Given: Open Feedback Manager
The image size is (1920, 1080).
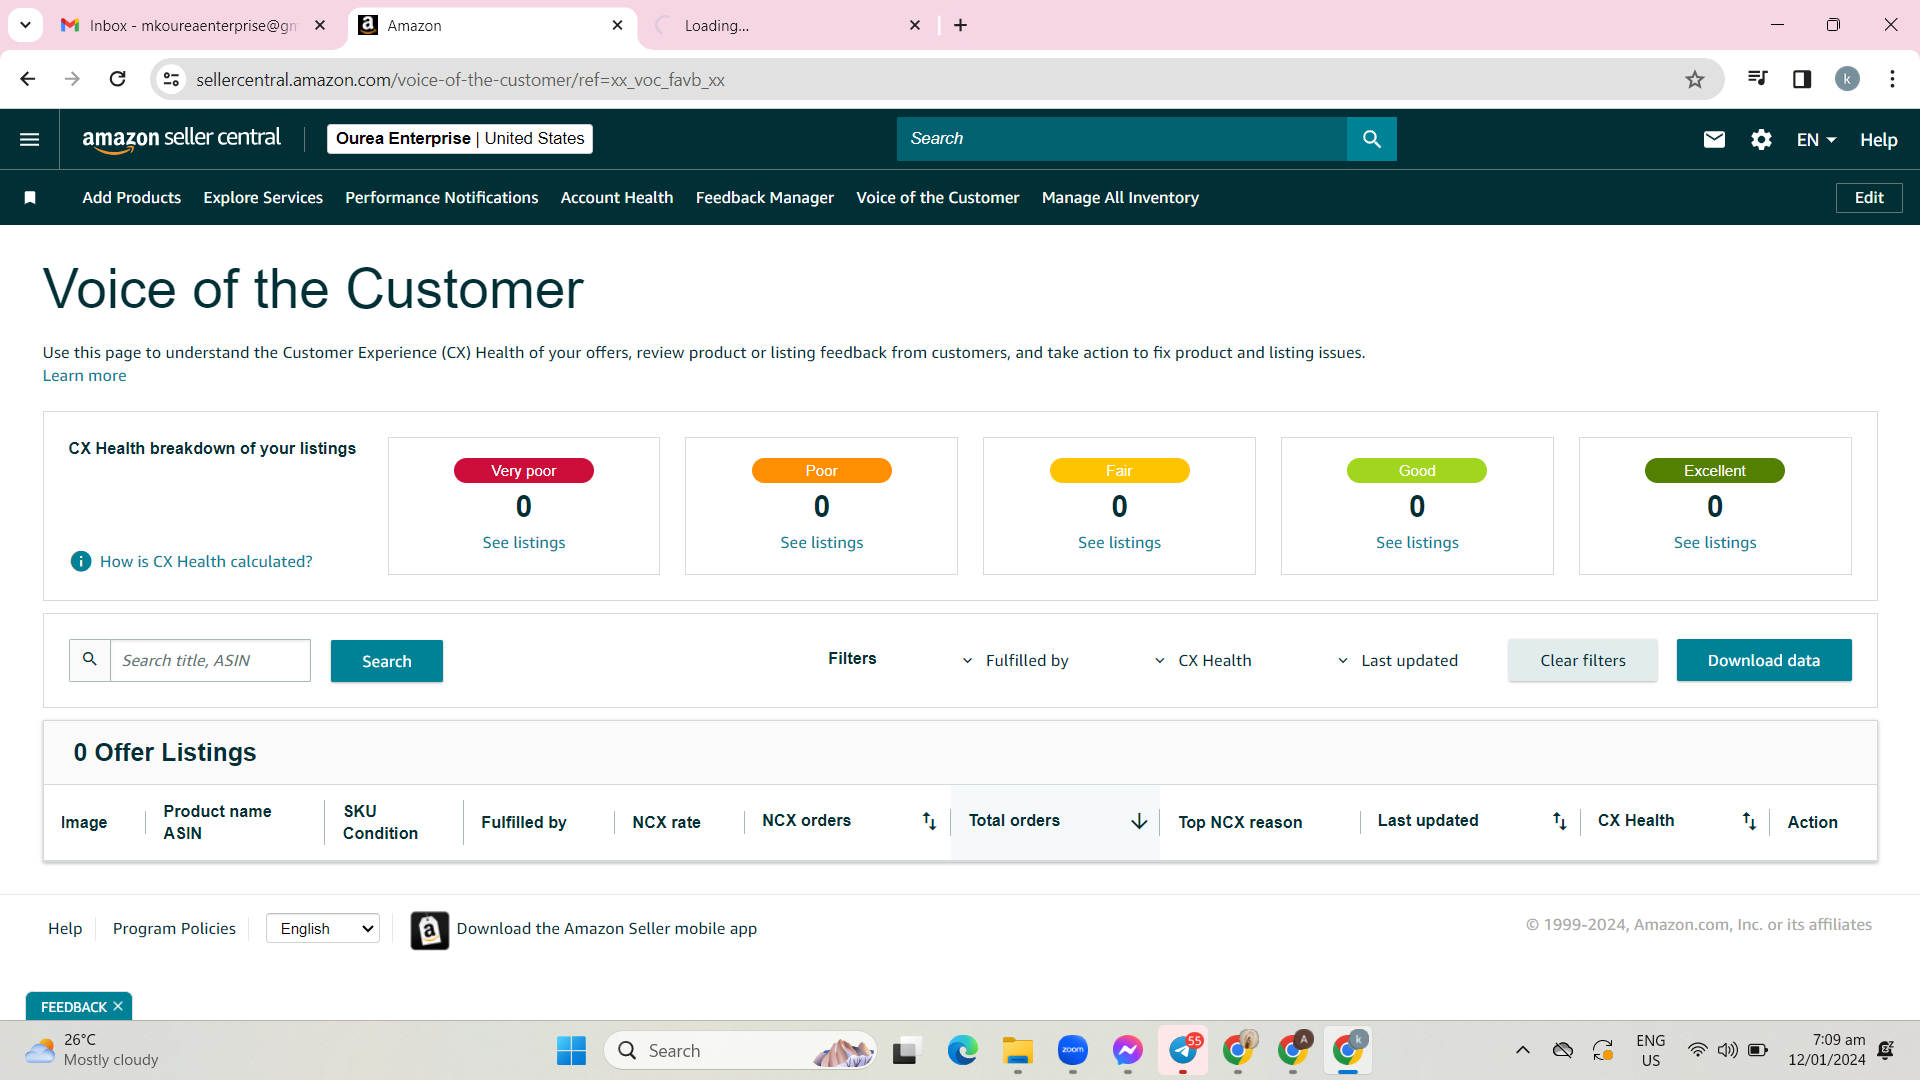Looking at the screenshot, I should click(x=764, y=198).
